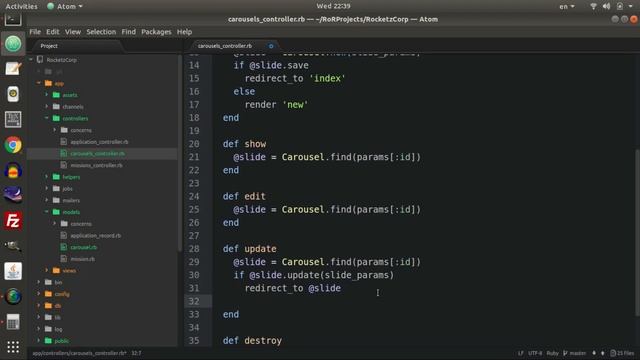Switch to the carousels_controller.rb tab
Viewport: 640px width, 360px height.
(x=231, y=46)
